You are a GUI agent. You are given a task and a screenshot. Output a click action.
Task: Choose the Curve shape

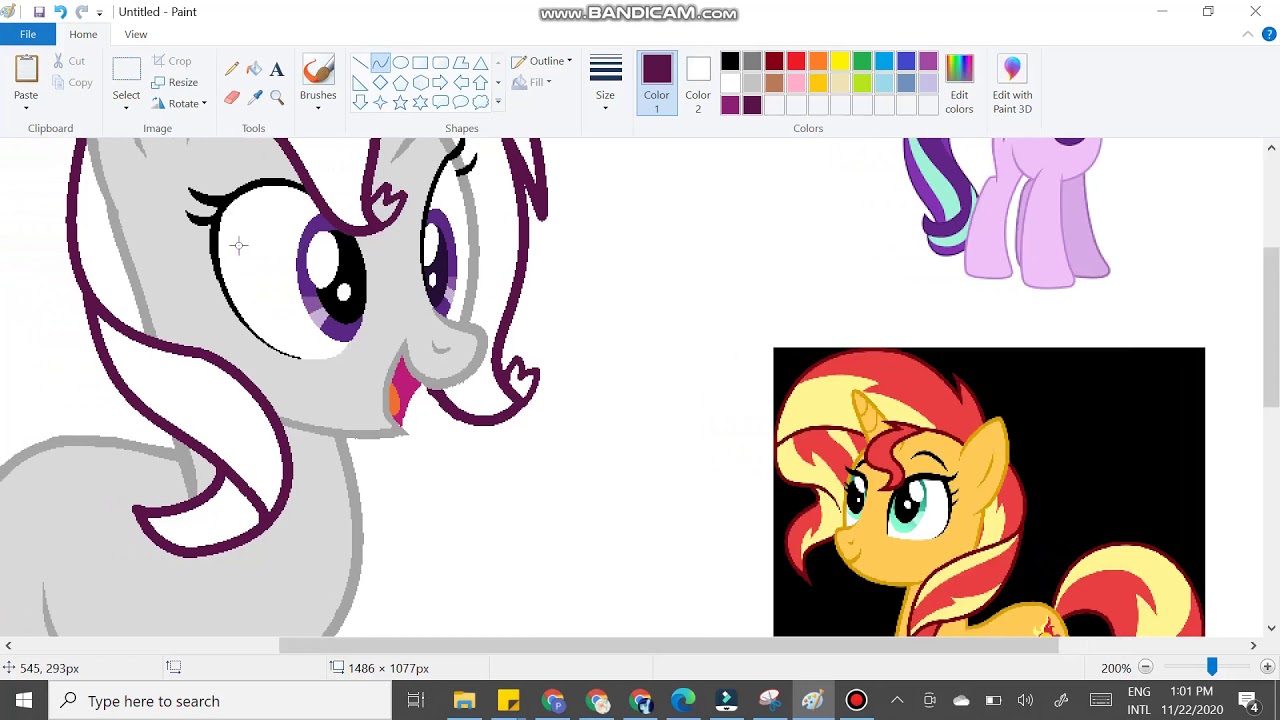[x=380, y=63]
